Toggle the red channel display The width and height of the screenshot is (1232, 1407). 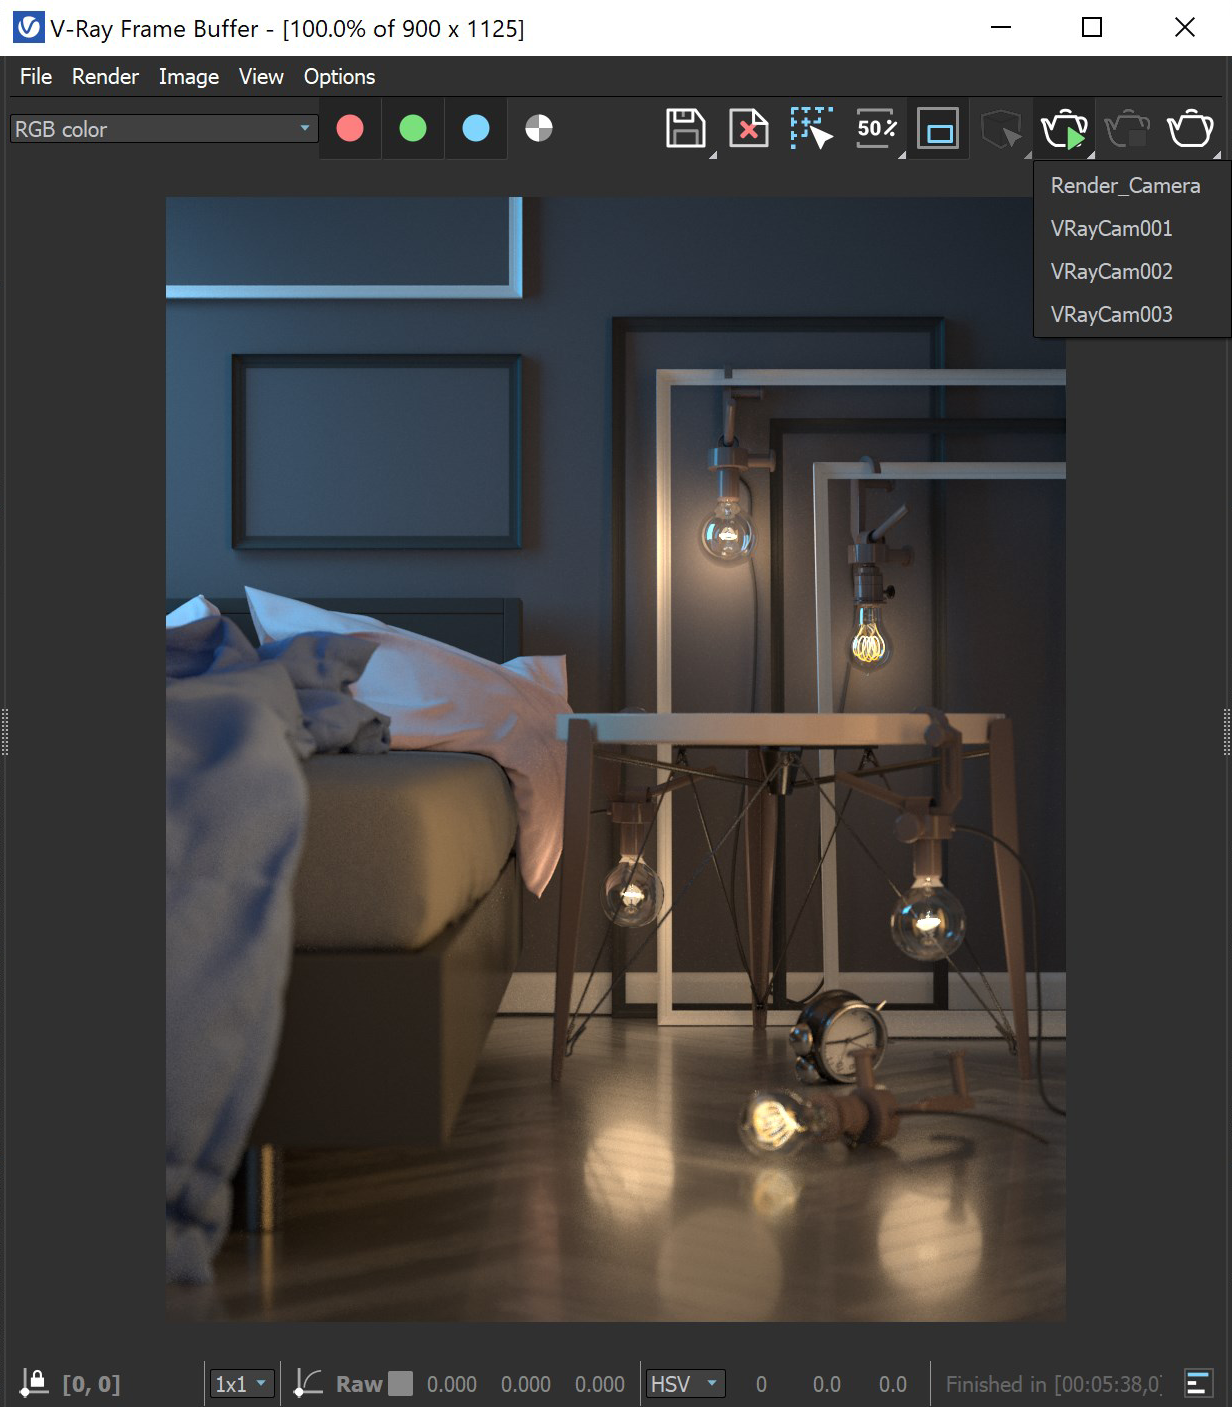350,129
